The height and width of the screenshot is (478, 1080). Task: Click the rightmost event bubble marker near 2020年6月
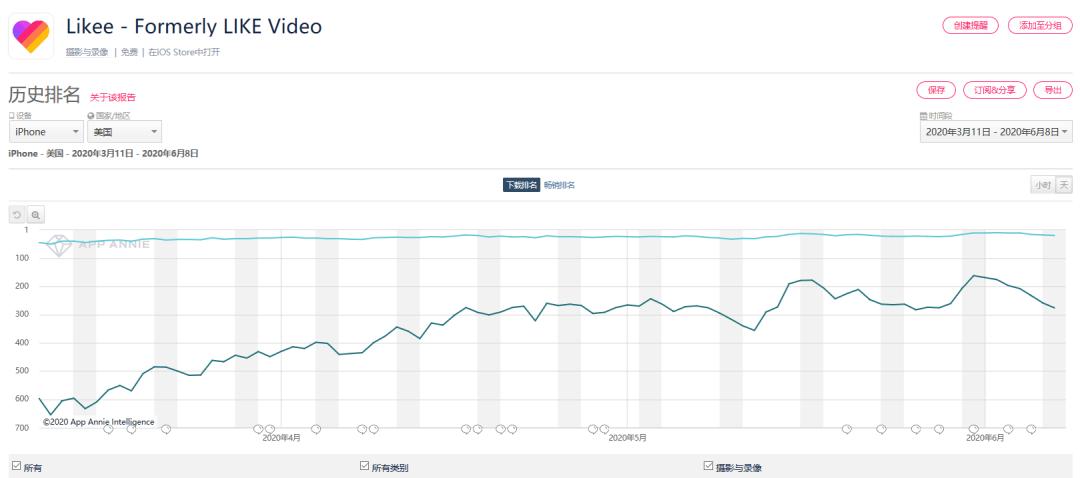[x=1031, y=429]
